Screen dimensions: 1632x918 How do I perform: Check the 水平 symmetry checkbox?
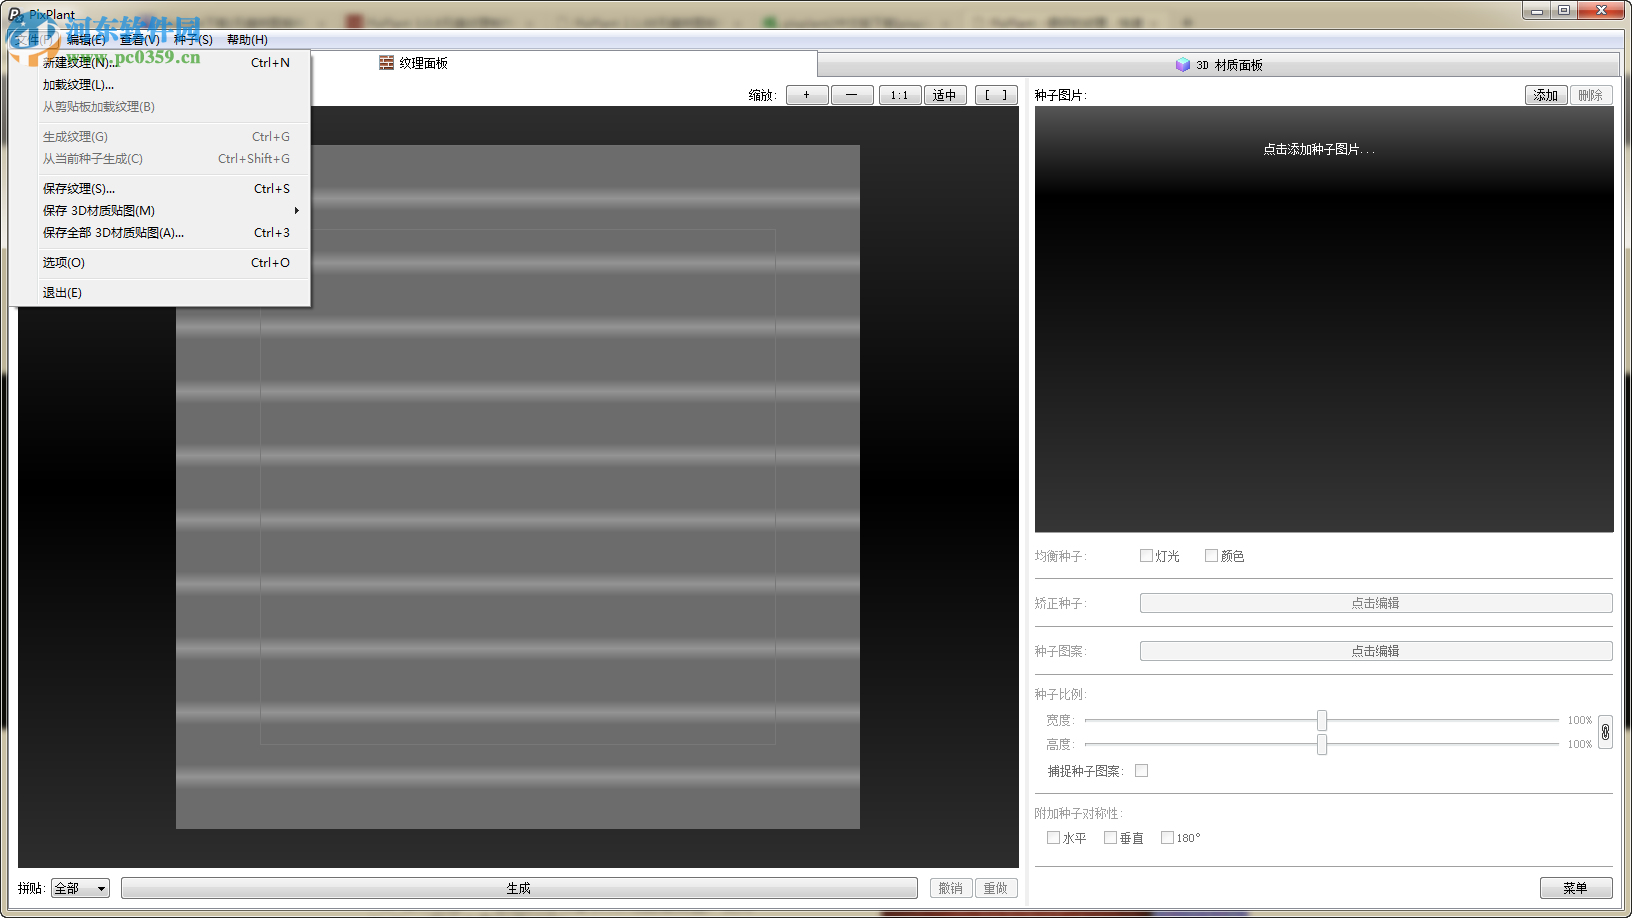(1053, 838)
